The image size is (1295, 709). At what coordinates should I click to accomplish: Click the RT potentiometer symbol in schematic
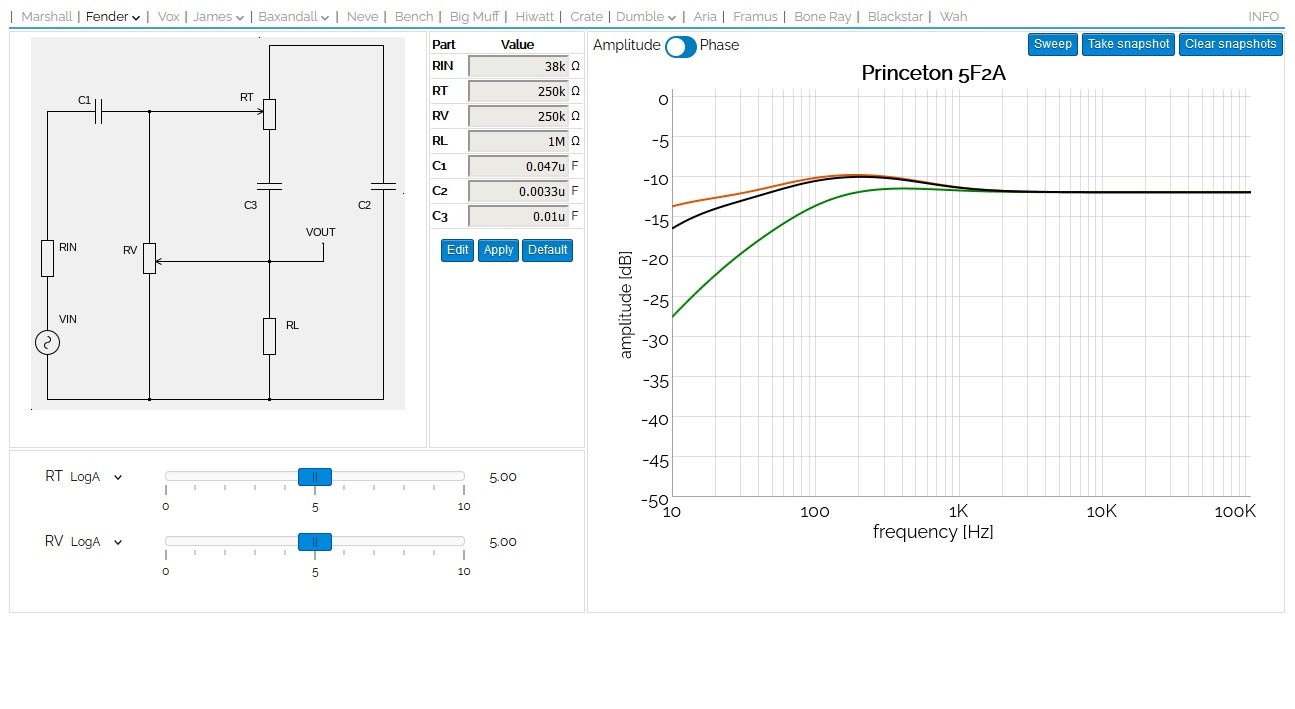pyautogui.click(x=269, y=114)
